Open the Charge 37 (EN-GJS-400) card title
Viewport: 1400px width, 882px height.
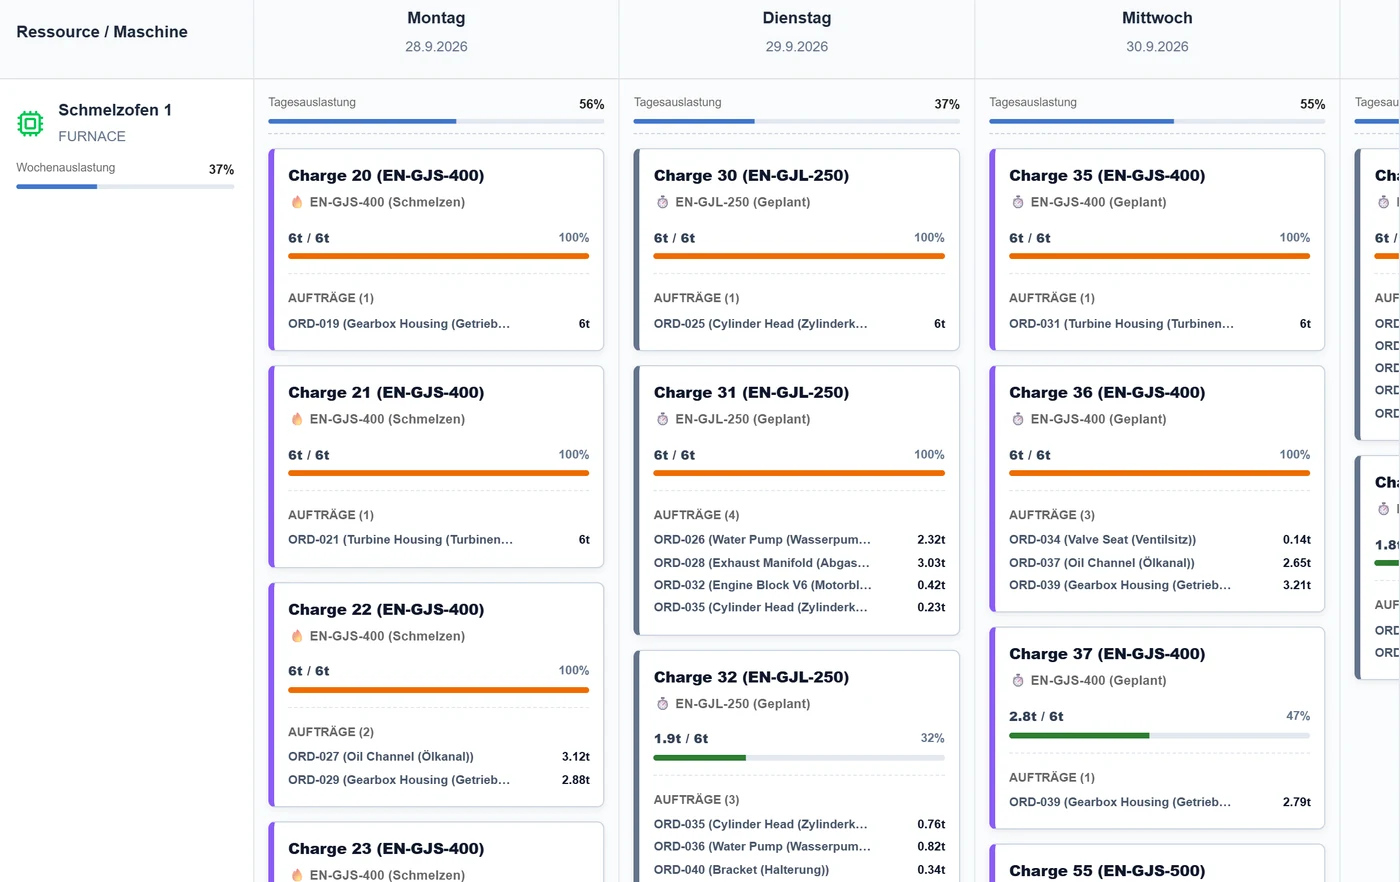(x=1107, y=654)
